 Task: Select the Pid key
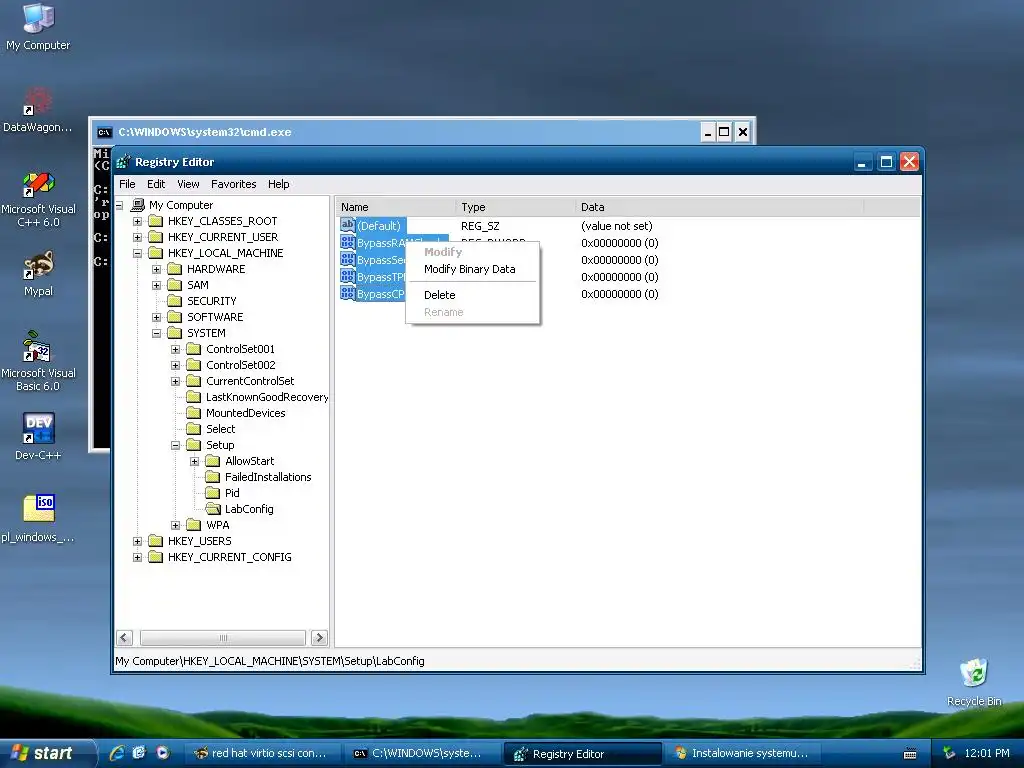tap(232, 493)
